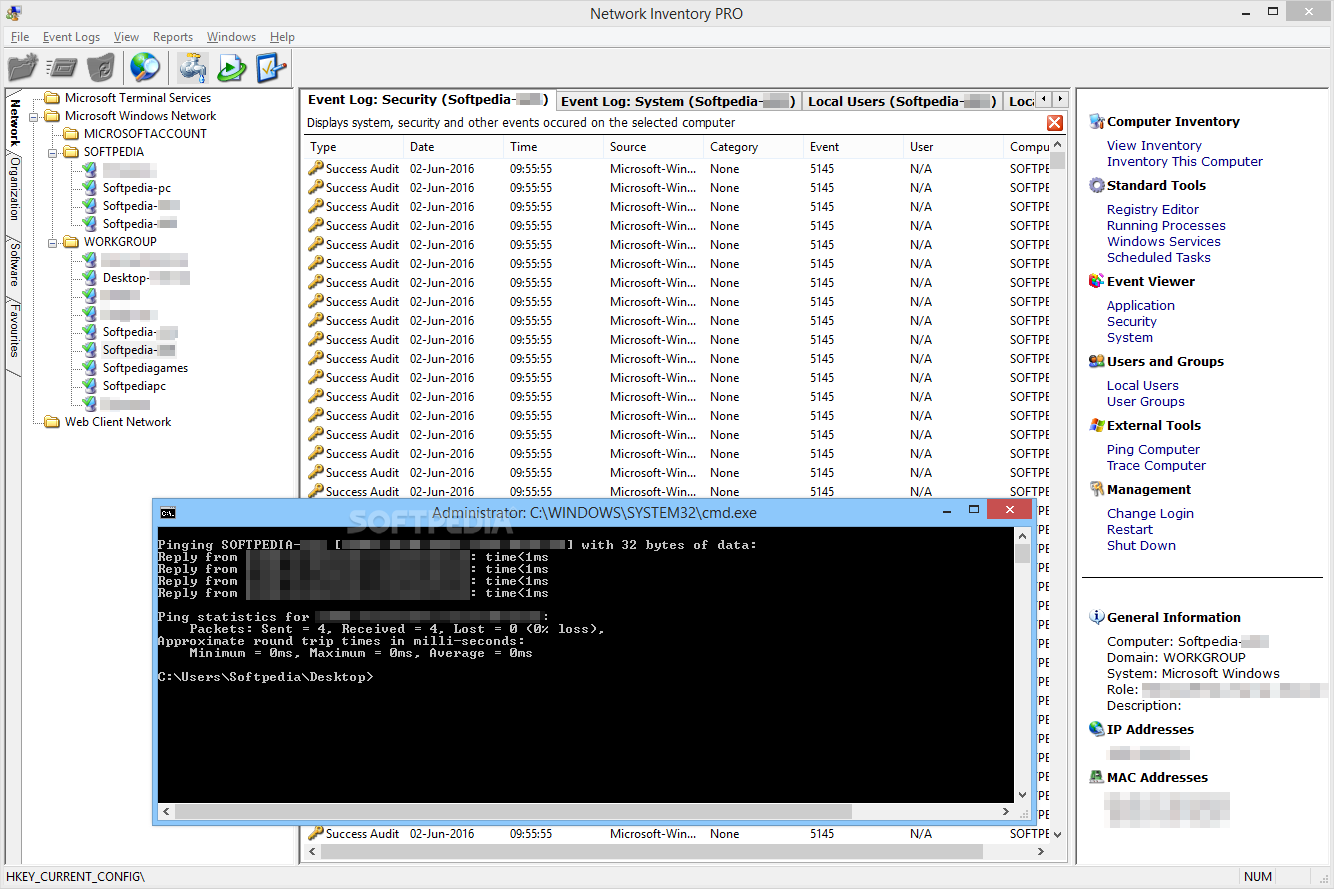This screenshot has width=1334, height=889.
Task: Click the Standard Tools gear icon
Action: (x=1096, y=185)
